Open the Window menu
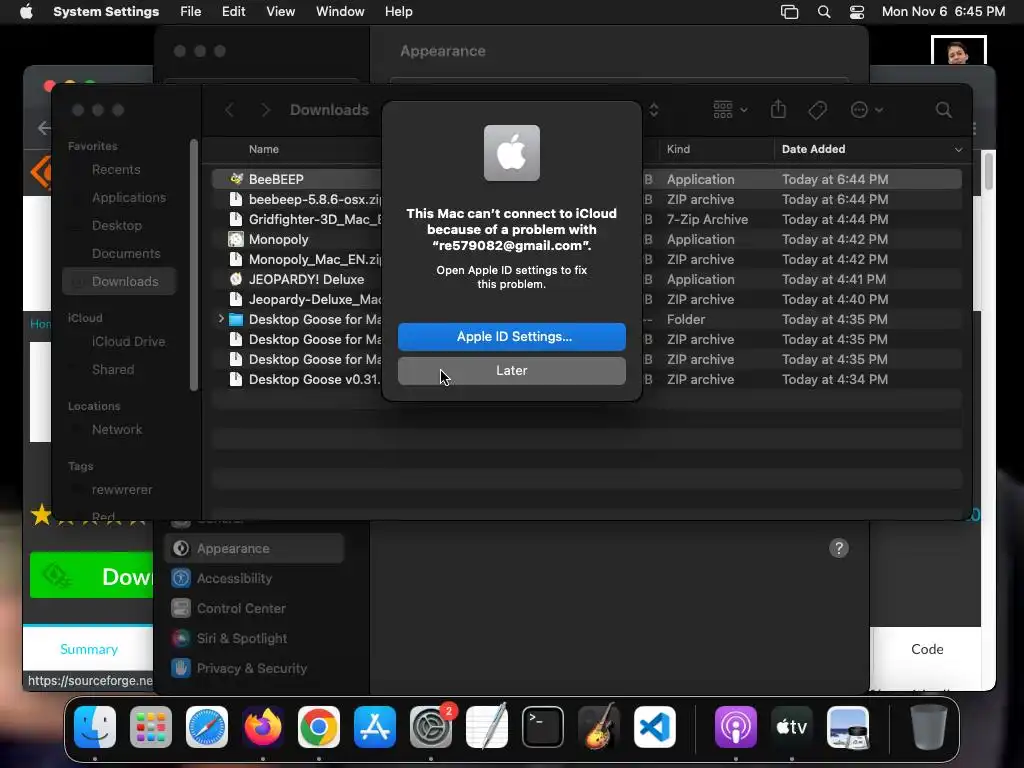Screen dimensions: 1024x768 click(340, 12)
